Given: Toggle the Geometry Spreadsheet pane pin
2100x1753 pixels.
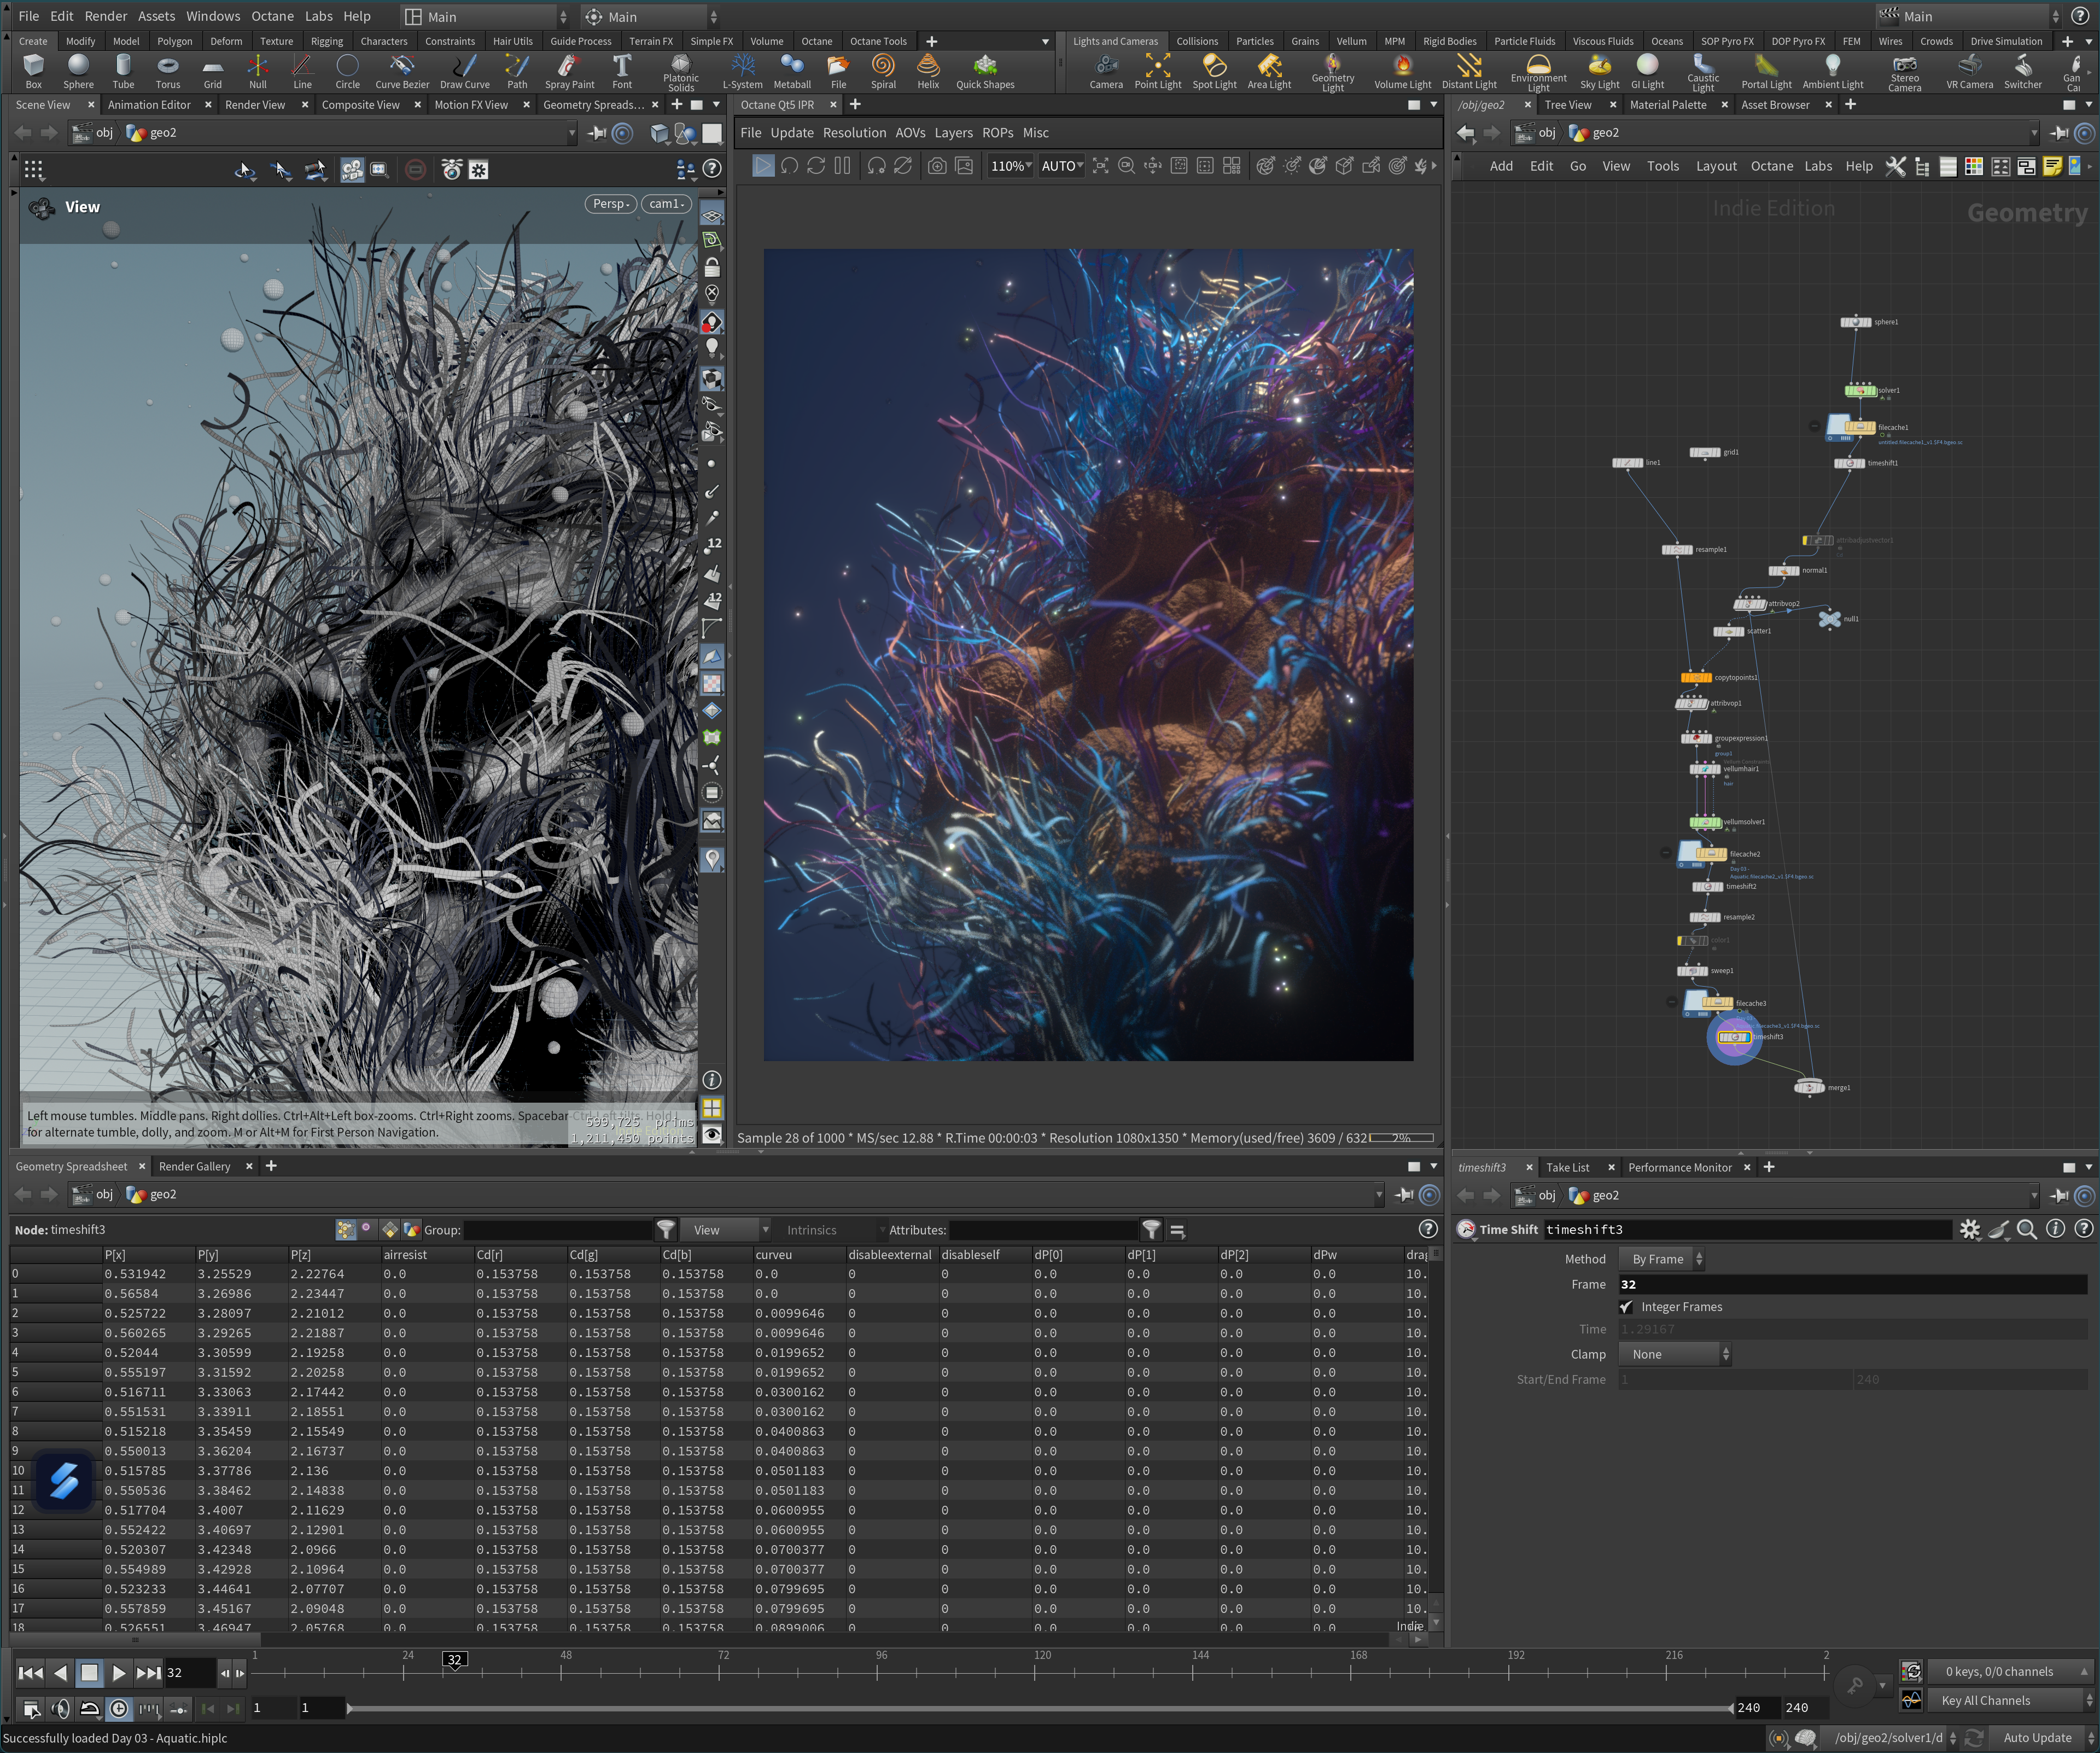Looking at the screenshot, I should (1405, 1194).
